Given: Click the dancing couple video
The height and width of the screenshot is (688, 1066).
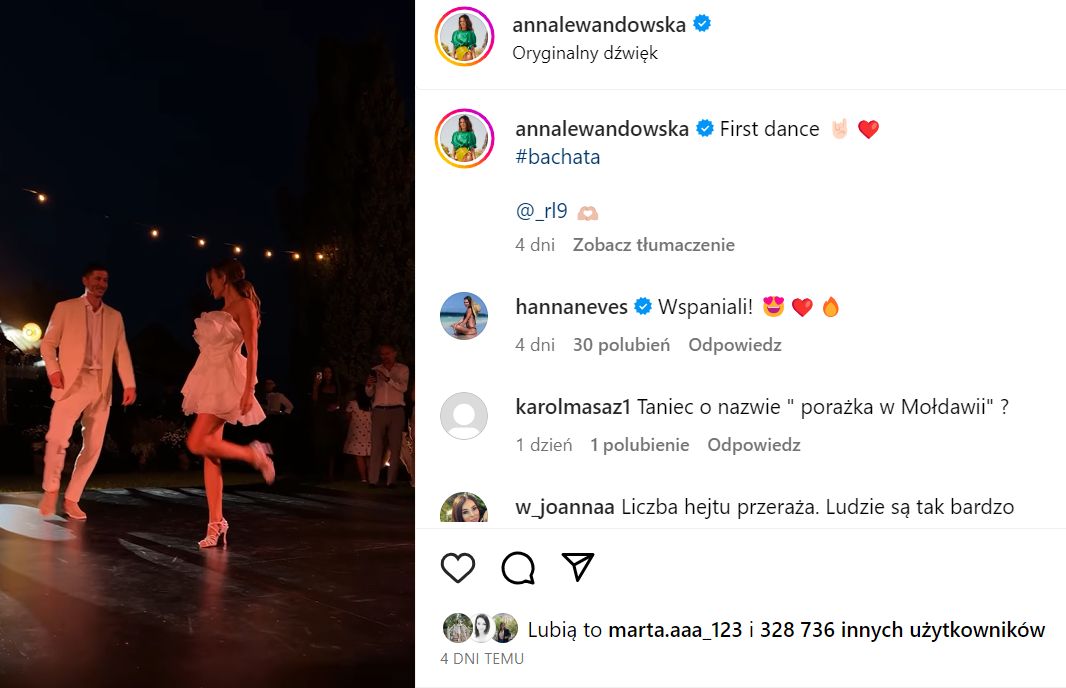Looking at the screenshot, I should coord(207,344).
